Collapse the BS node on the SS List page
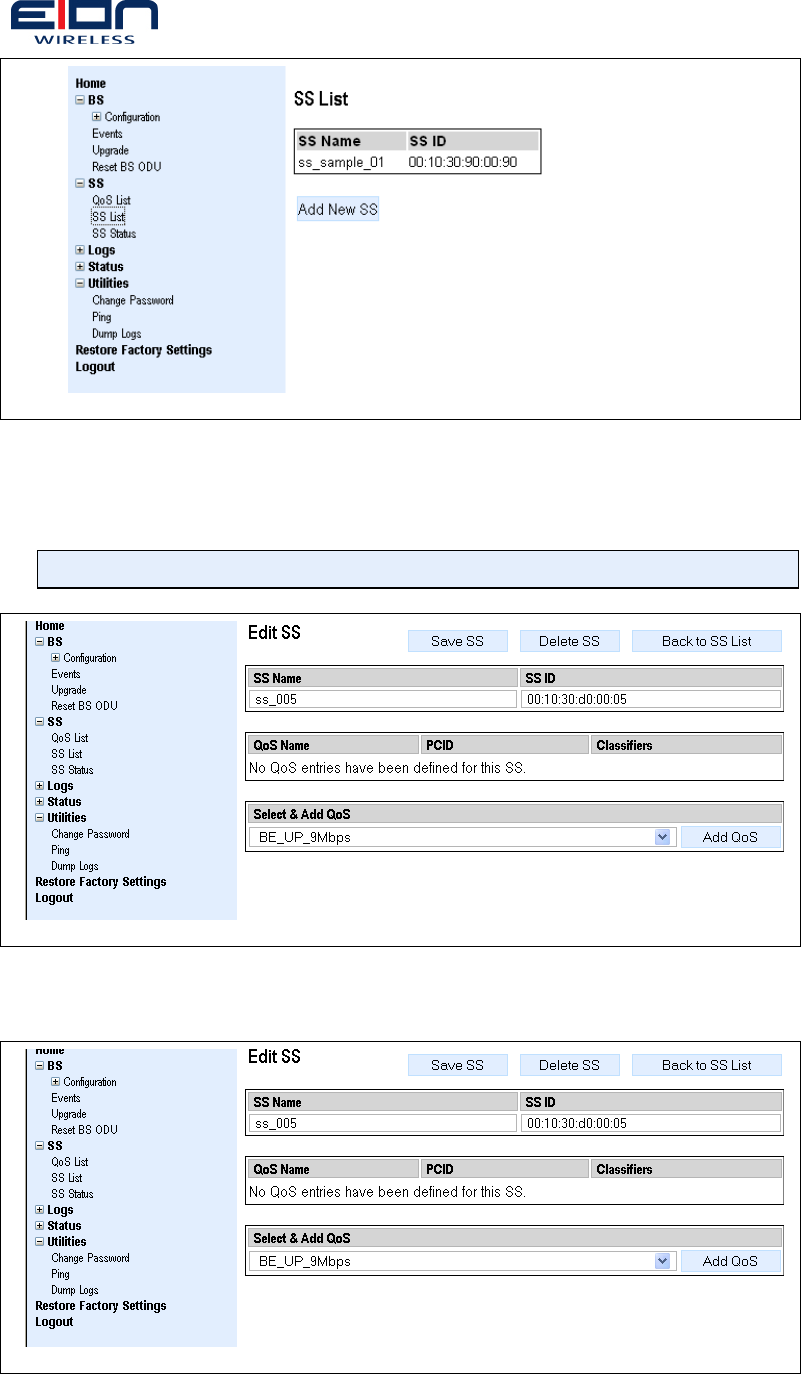 click(x=80, y=100)
